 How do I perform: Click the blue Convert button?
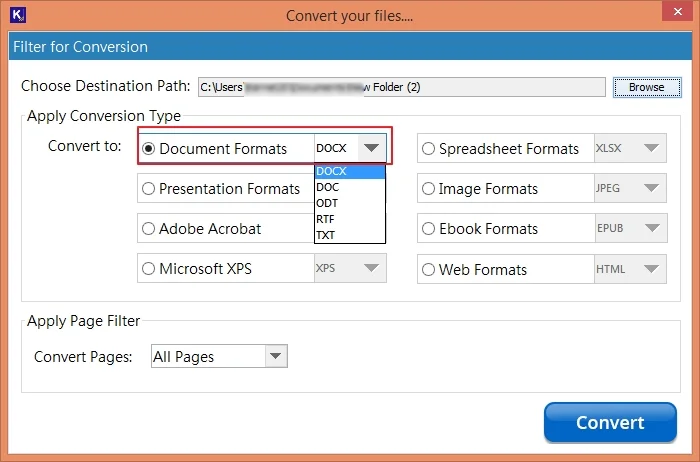[610, 422]
